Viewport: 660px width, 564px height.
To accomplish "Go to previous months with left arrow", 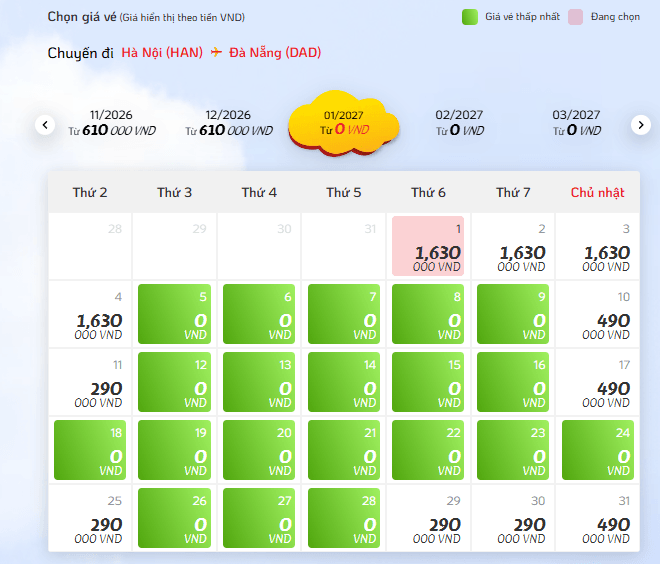I will pos(45,125).
